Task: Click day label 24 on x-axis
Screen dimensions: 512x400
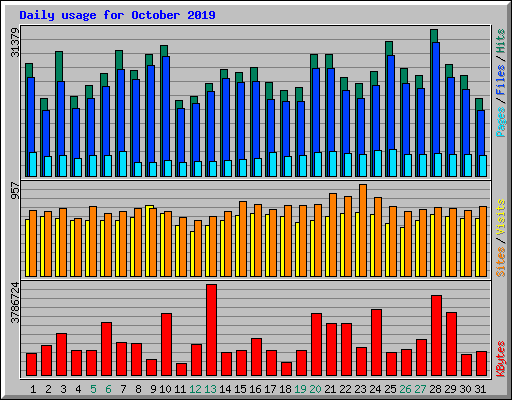Action: point(375,389)
